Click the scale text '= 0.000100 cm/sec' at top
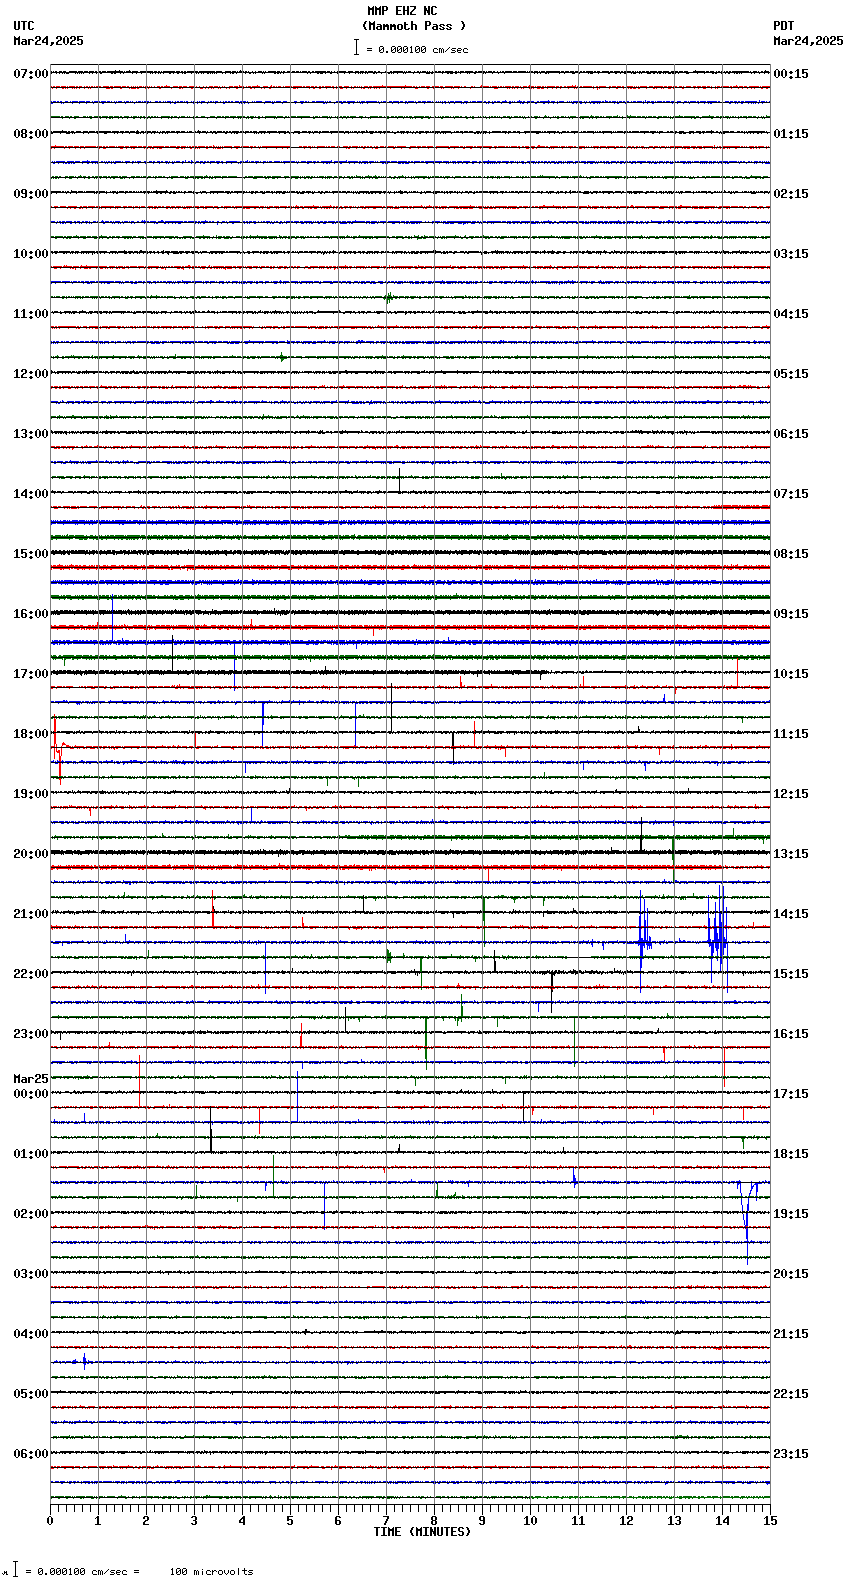This screenshot has width=850, height=1584. coord(417,49)
